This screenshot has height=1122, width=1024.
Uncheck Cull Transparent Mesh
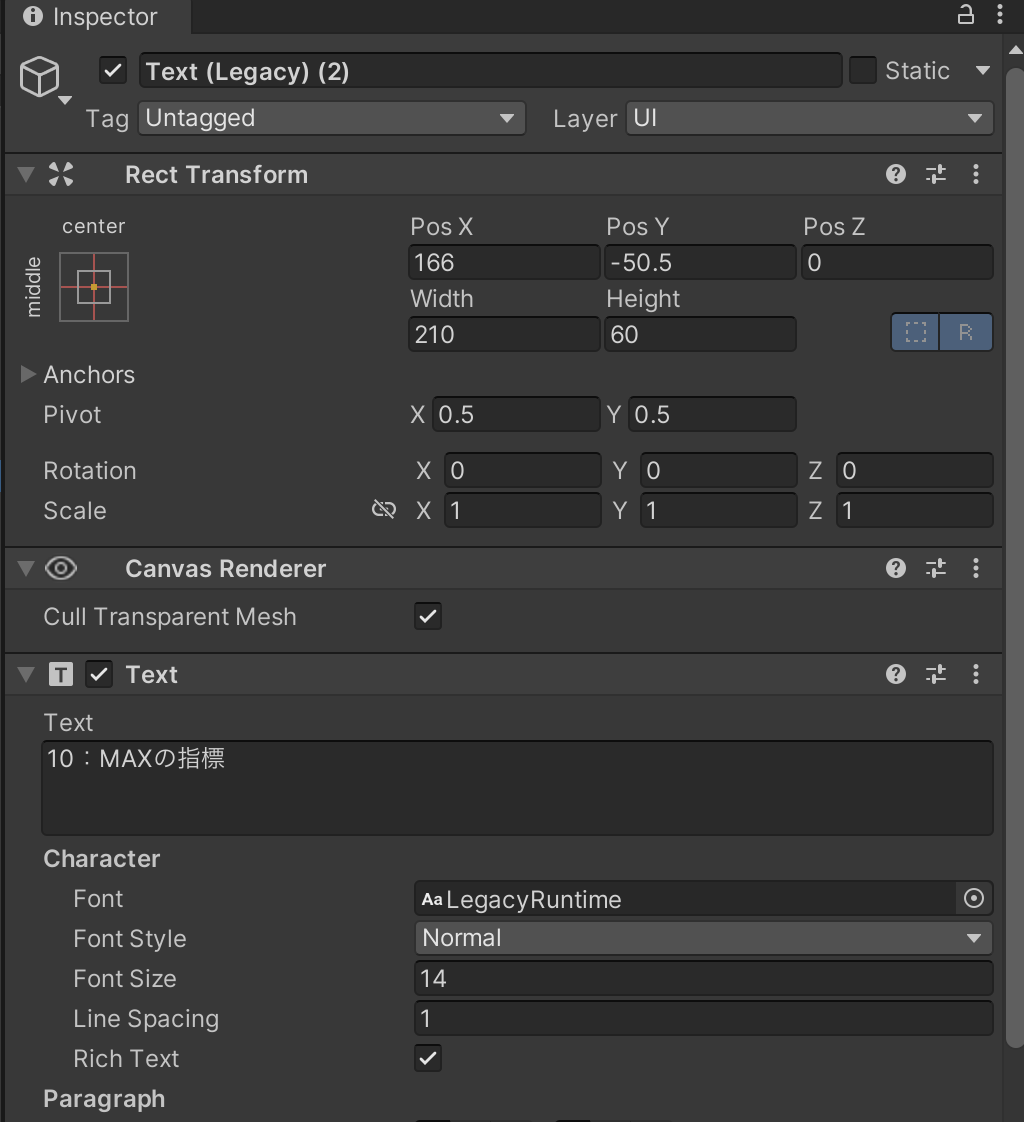(x=427, y=616)
